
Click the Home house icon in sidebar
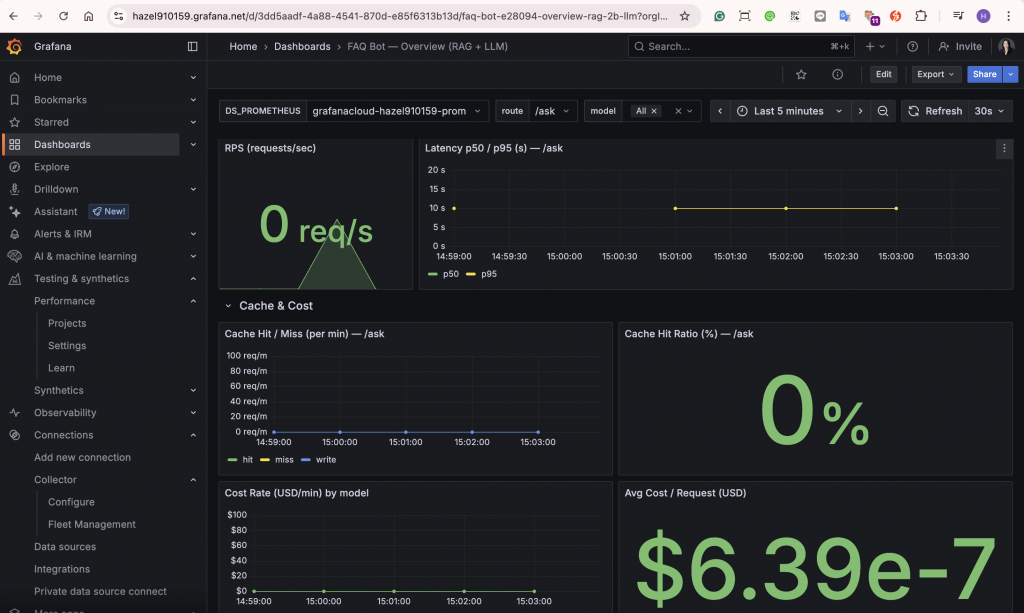coord(14,77)
